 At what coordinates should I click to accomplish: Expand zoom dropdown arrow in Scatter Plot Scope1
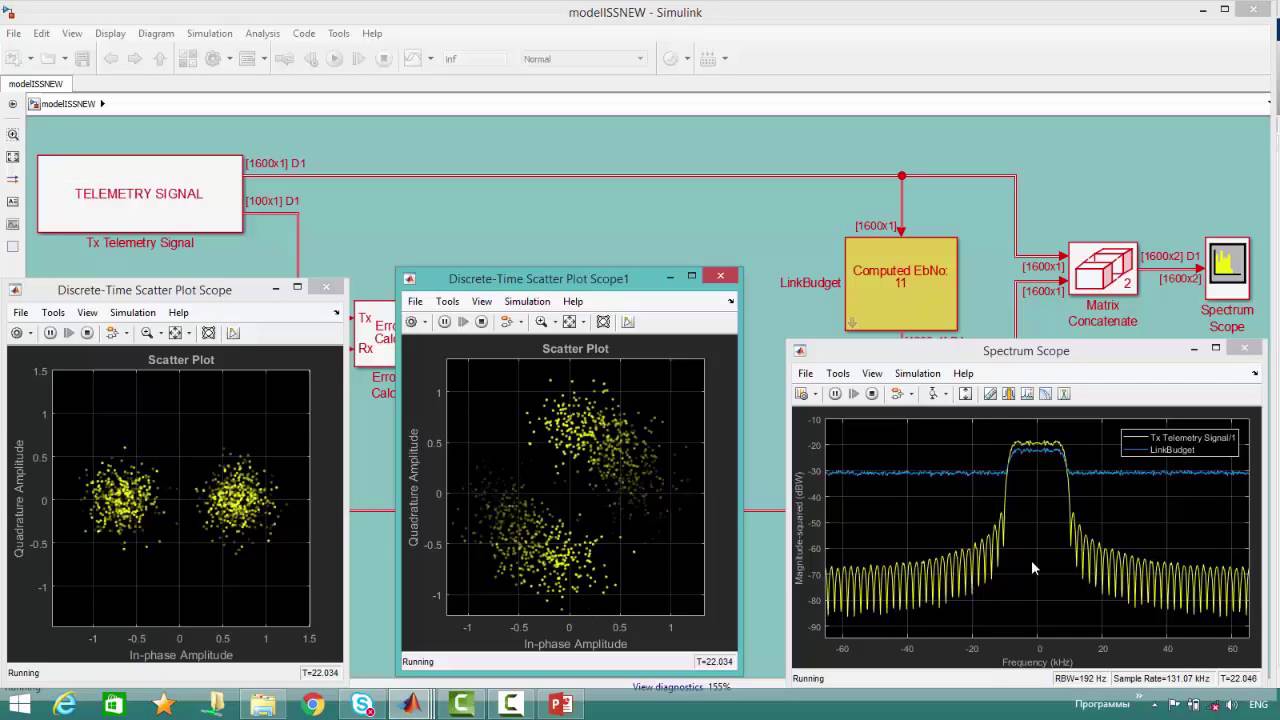click(553, 322)
